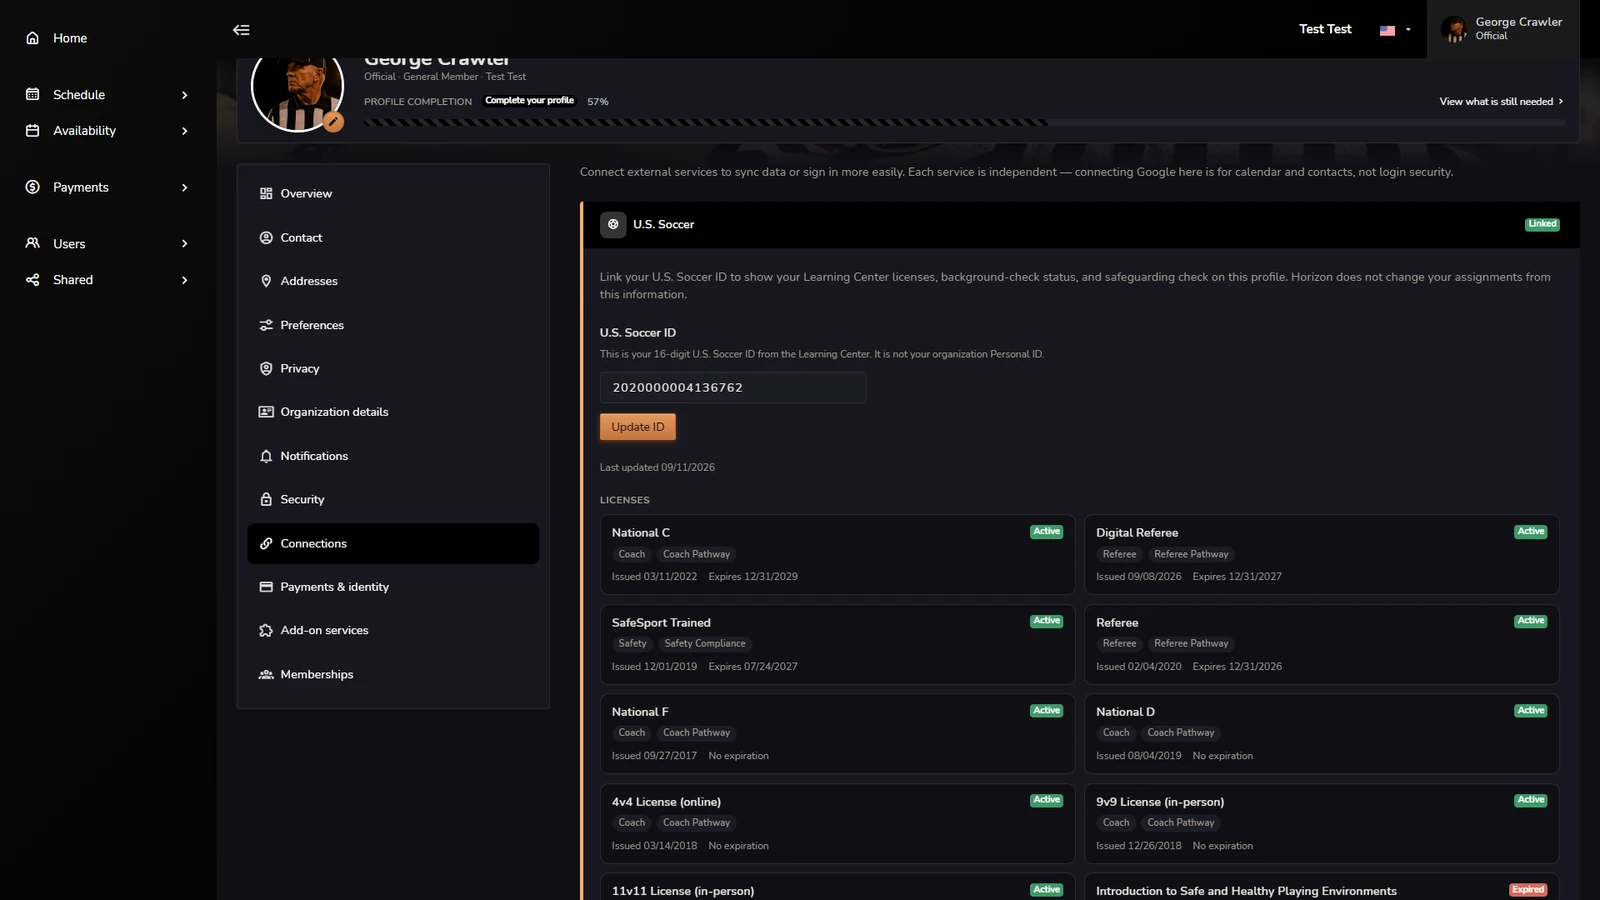Click Complete your profile button

[x=529, y=101]
